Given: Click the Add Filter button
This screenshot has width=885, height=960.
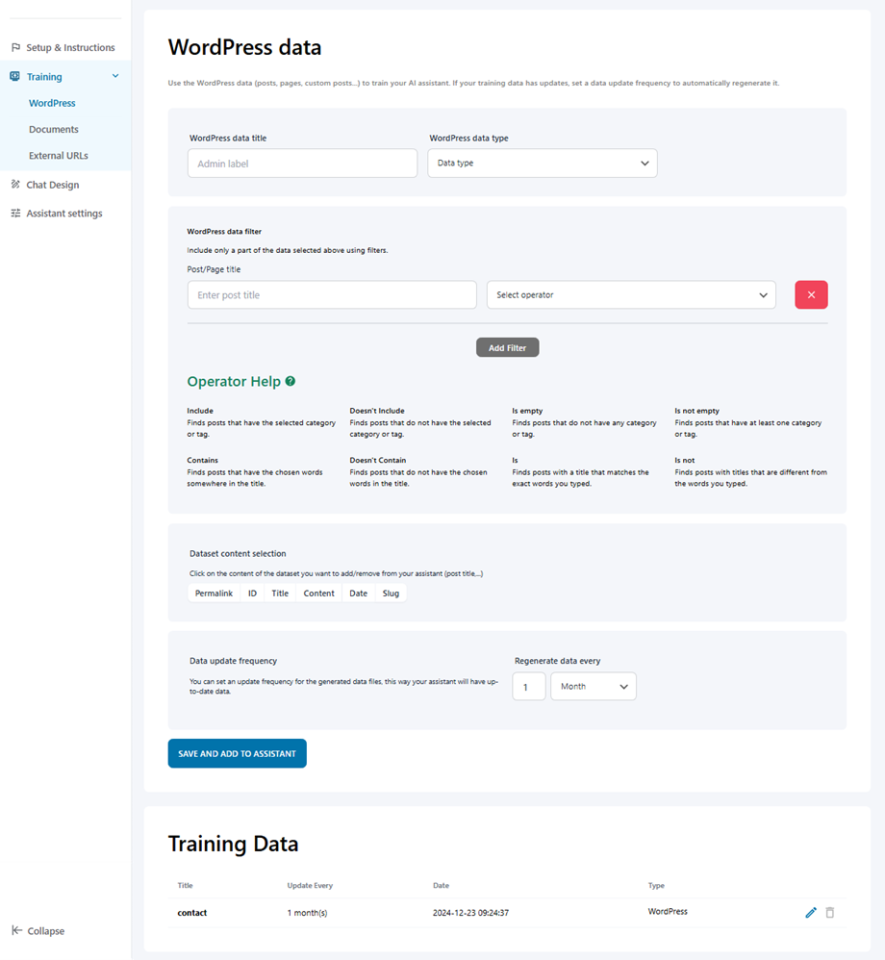Looking at the screenshot, I should point(507,347).
